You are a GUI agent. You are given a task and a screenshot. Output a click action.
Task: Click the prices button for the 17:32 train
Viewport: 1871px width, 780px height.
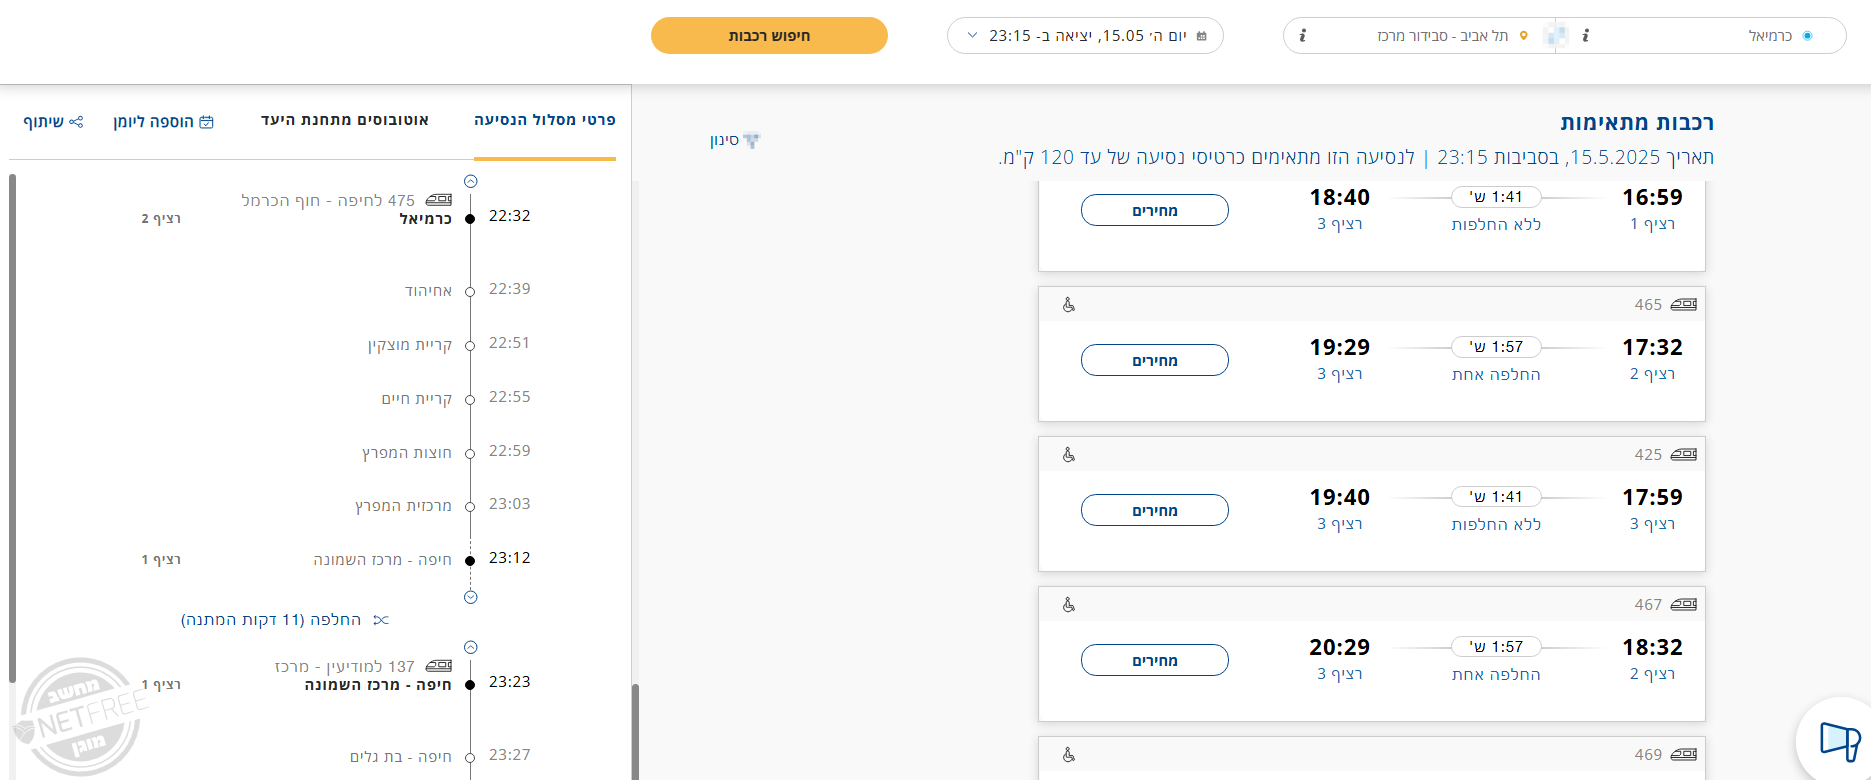(1154, 360)
